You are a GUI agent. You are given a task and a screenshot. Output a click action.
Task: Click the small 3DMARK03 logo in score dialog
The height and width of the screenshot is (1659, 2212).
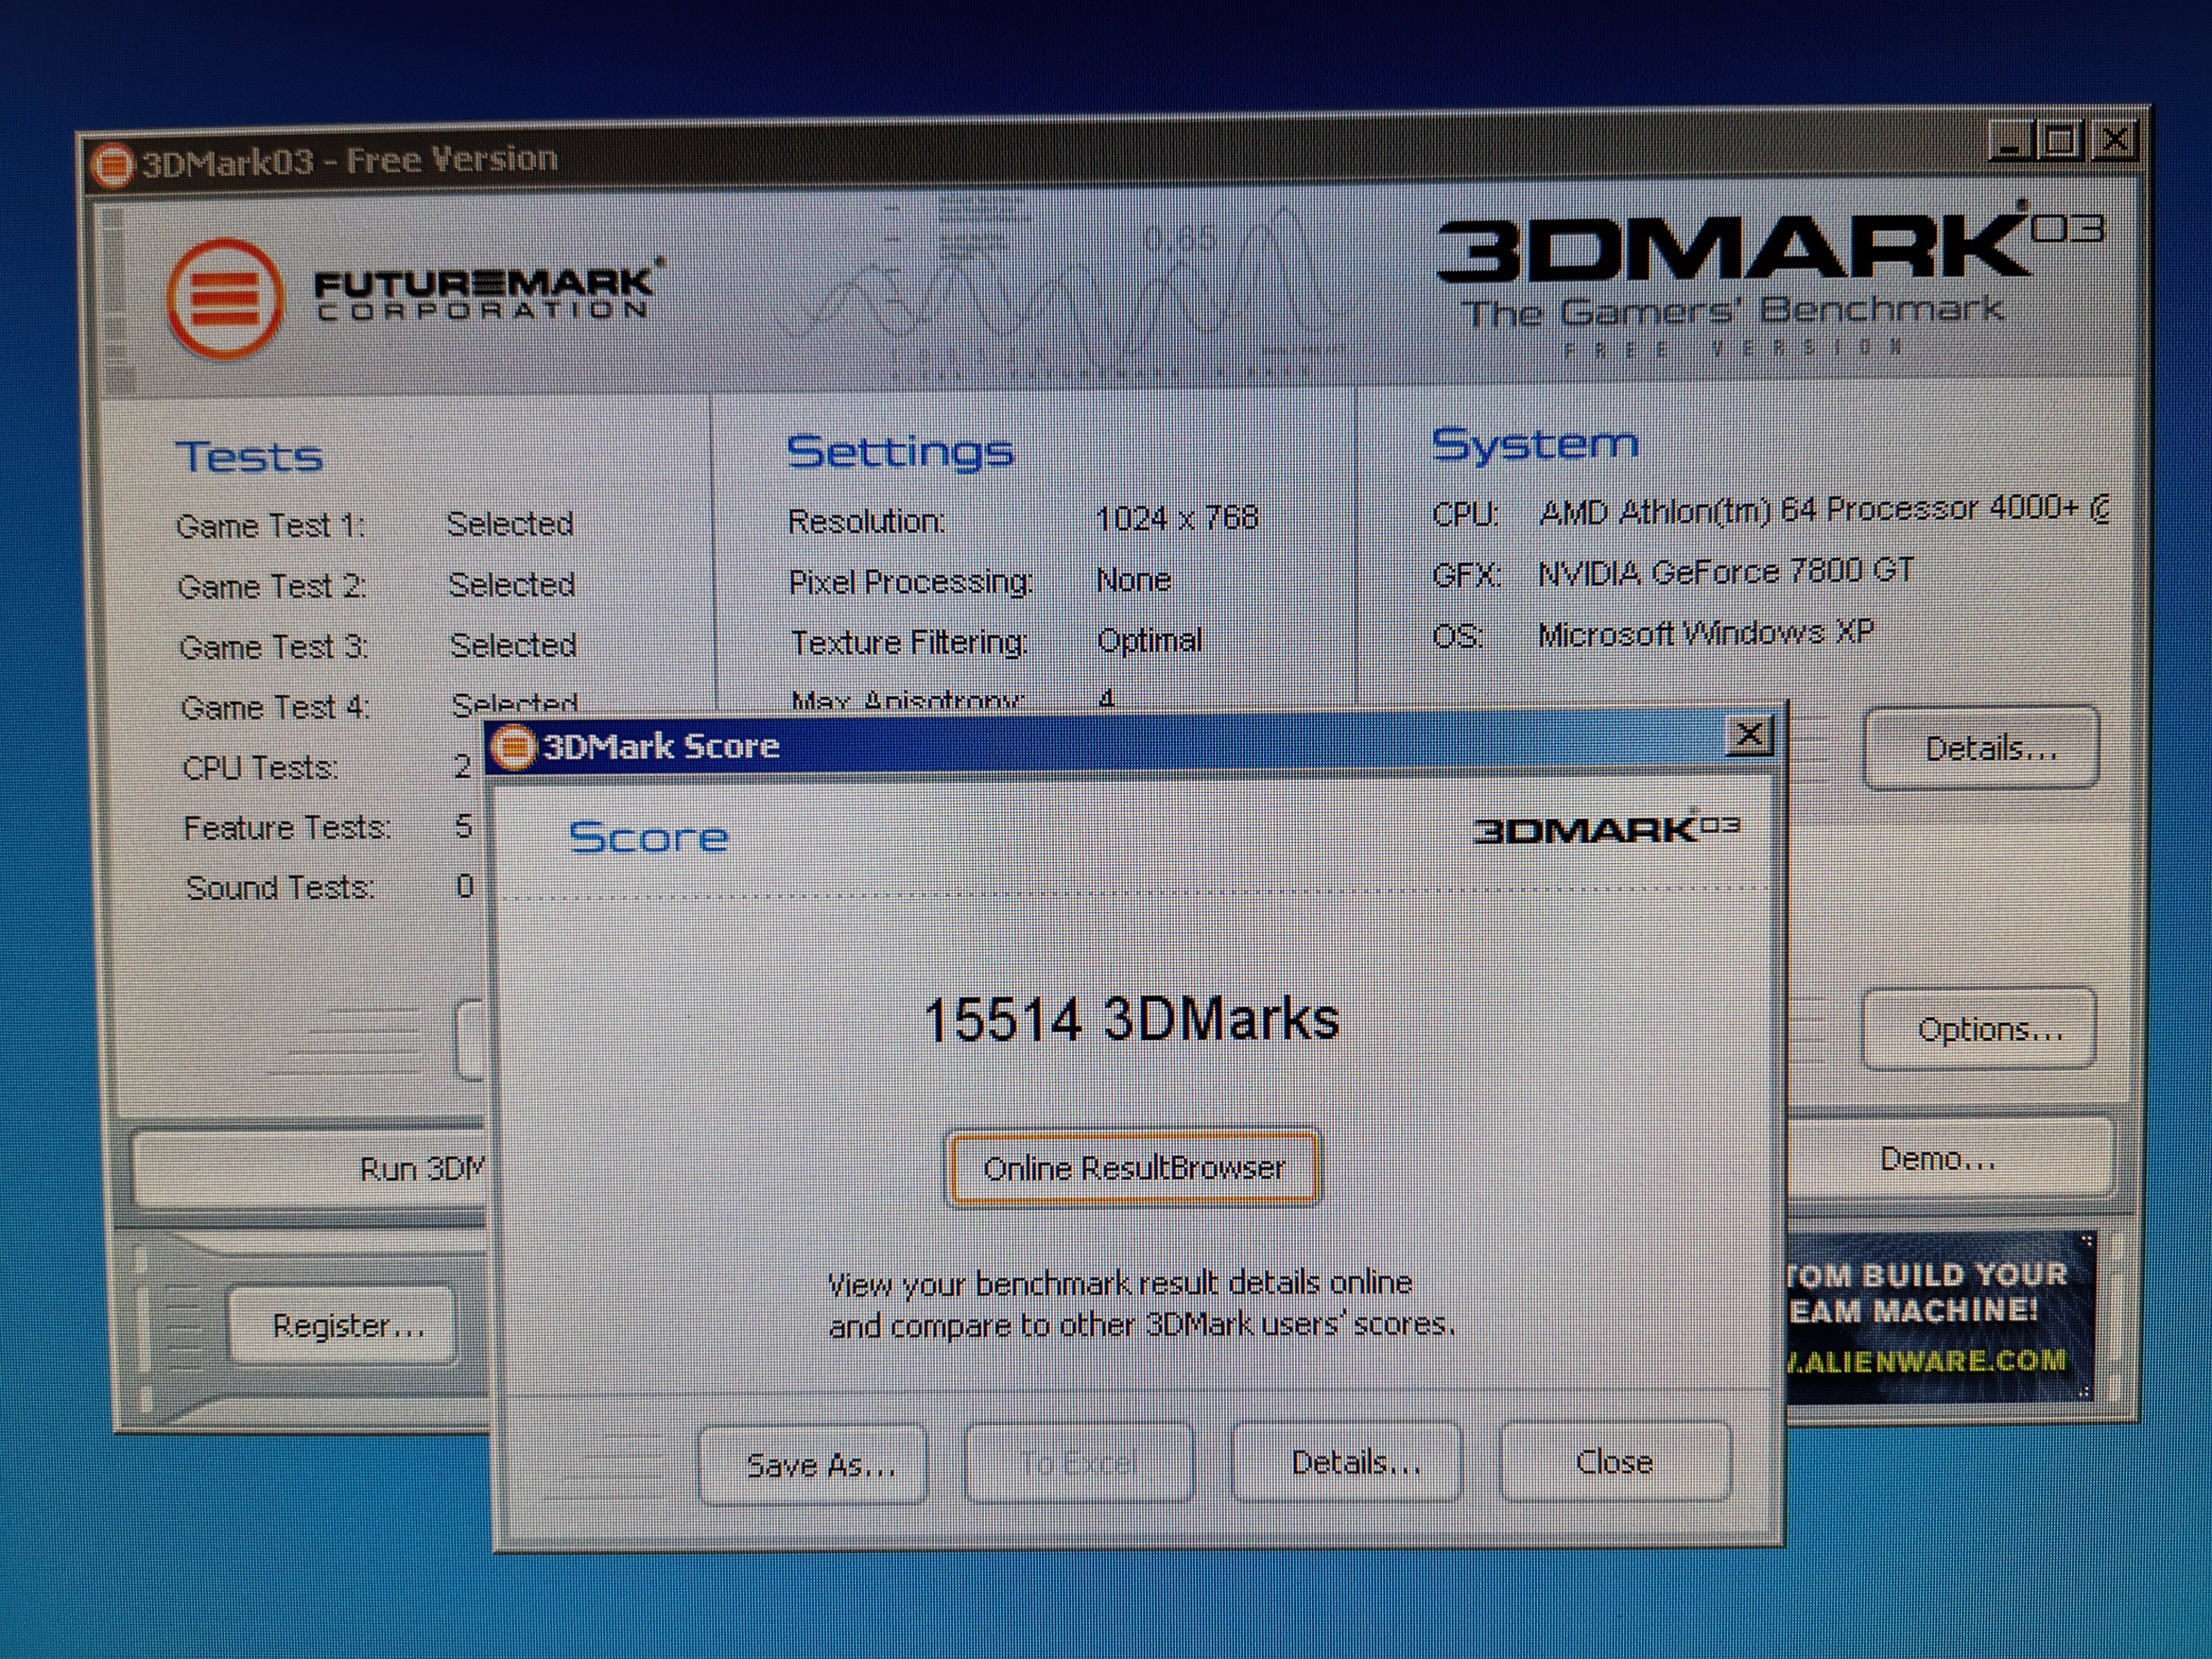(1605, 830)
